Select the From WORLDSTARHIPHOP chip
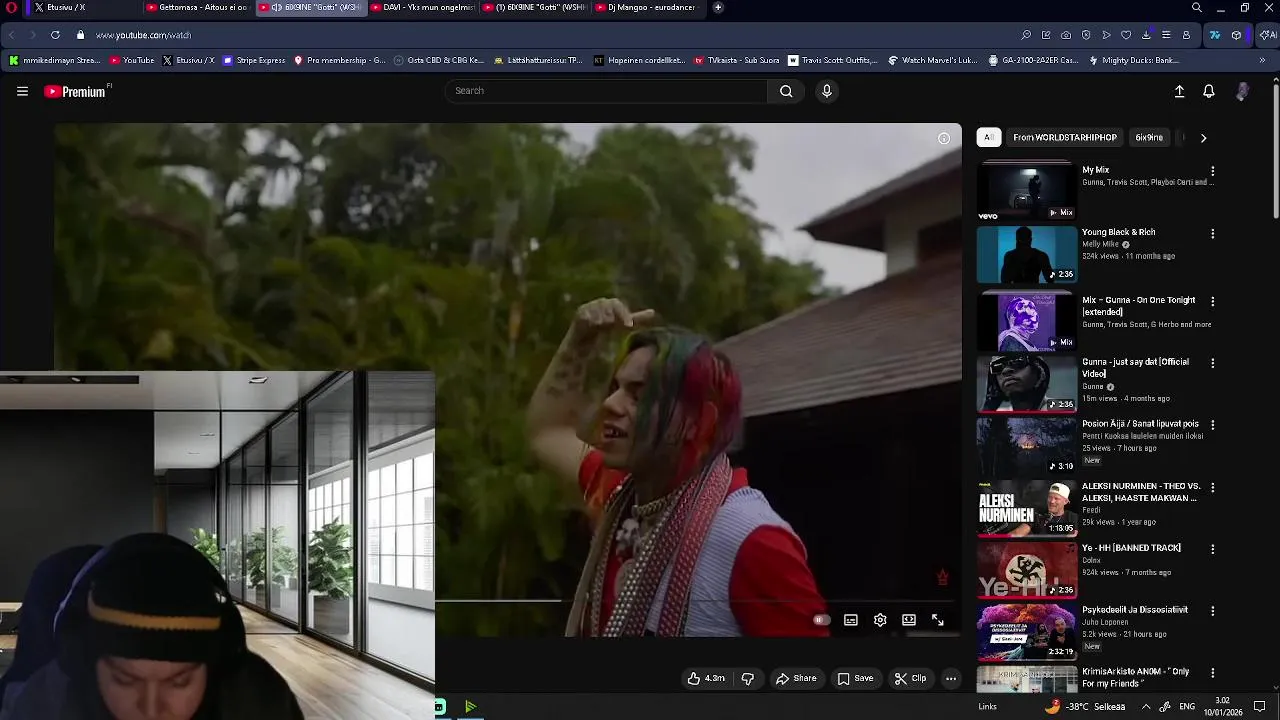This screenshot has width=1280, height=720. pos(1064,138)
